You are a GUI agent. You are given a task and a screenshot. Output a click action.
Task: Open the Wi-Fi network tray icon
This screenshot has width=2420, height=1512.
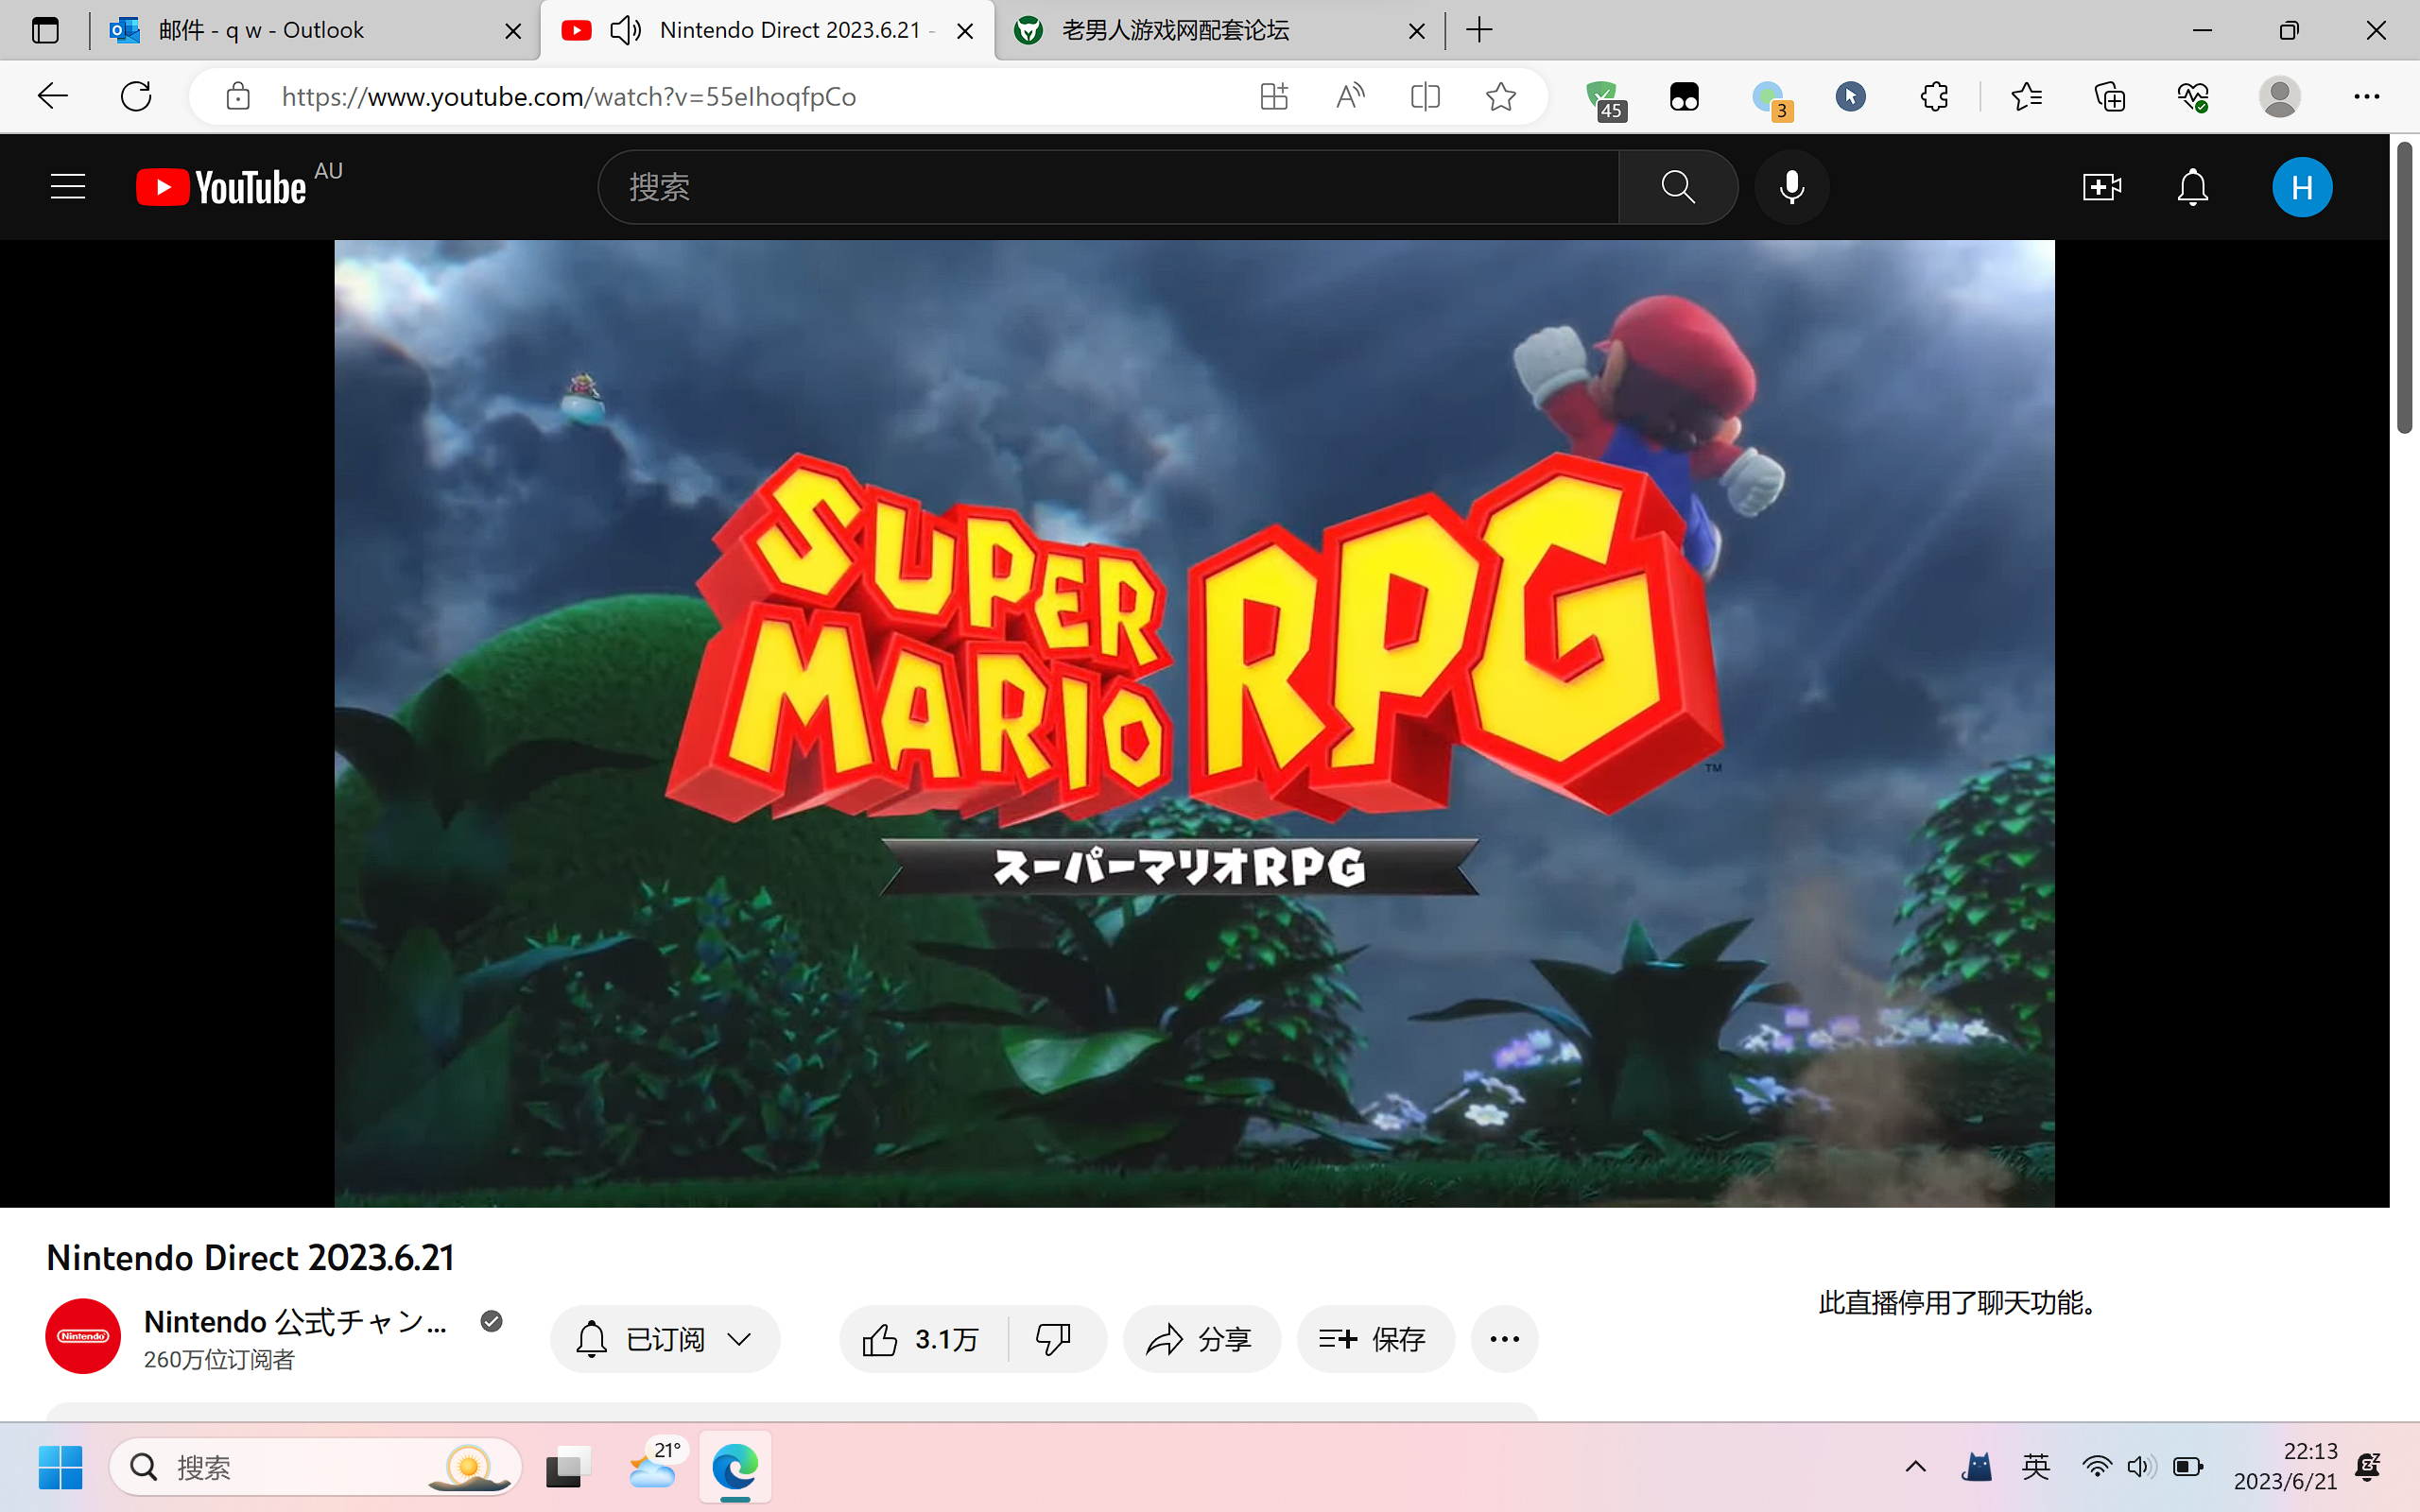pos(2096,1467)
